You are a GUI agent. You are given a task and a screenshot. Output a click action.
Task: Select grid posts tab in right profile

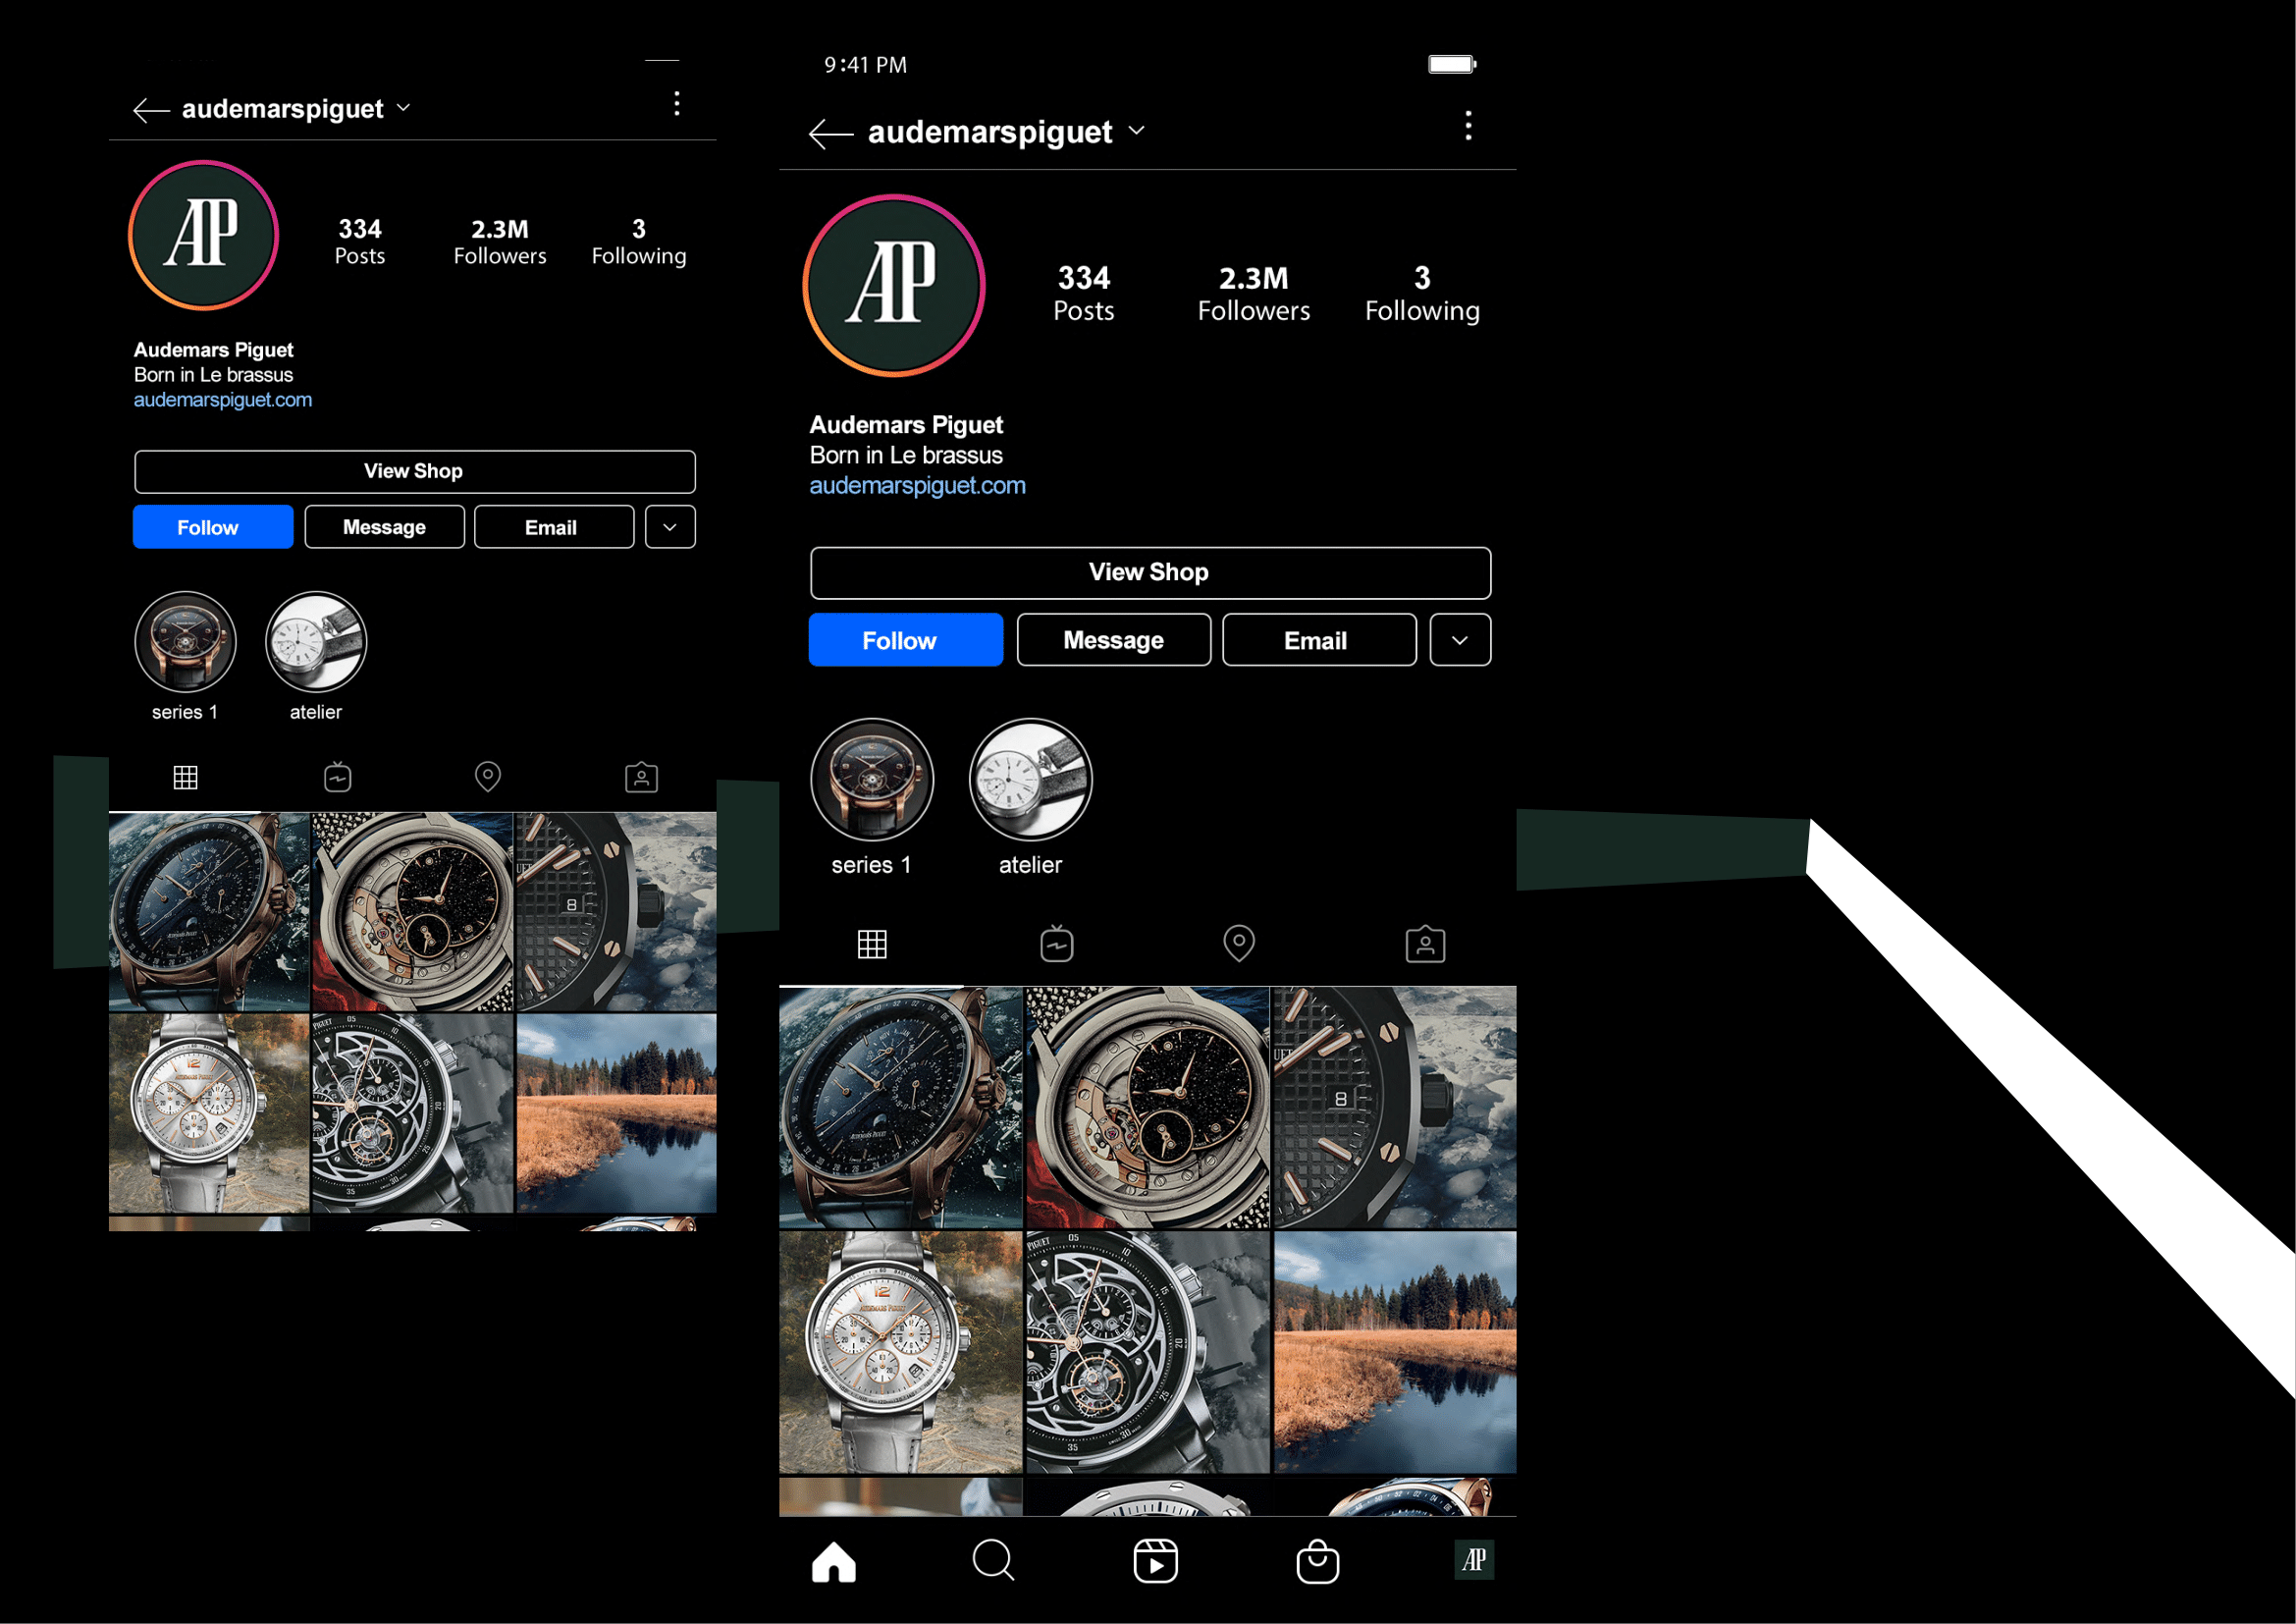click(872, 944)
